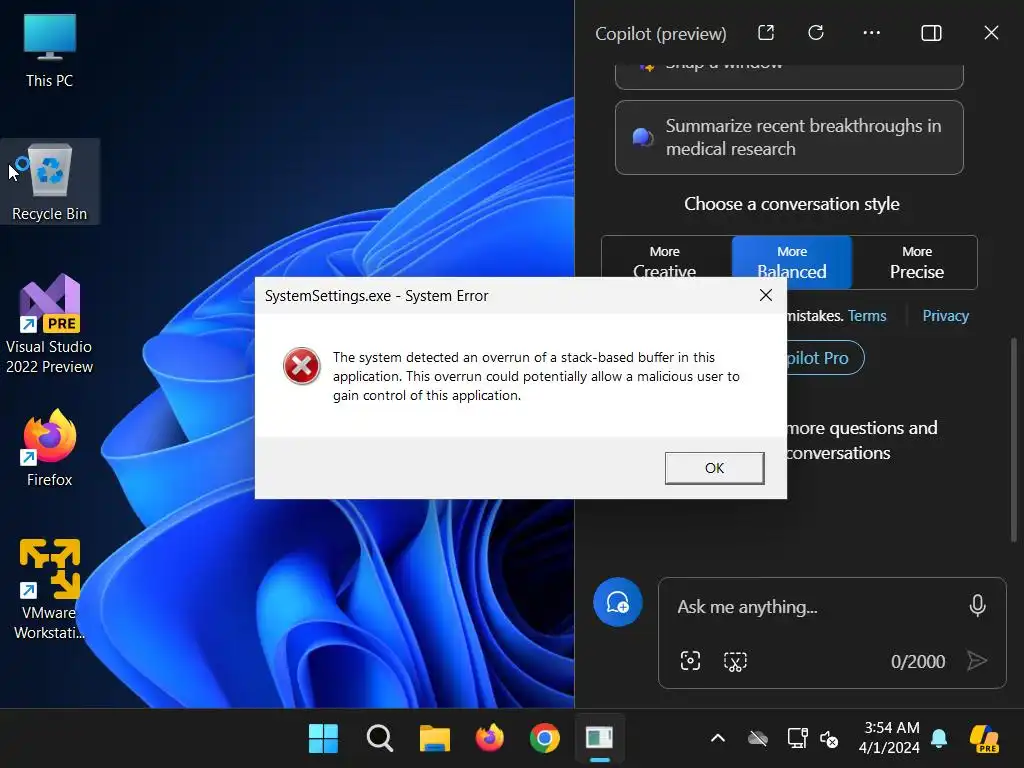Screen dimensions: 1024x768
Task: Start a new topic in Copilot
Action: [618, 602]
